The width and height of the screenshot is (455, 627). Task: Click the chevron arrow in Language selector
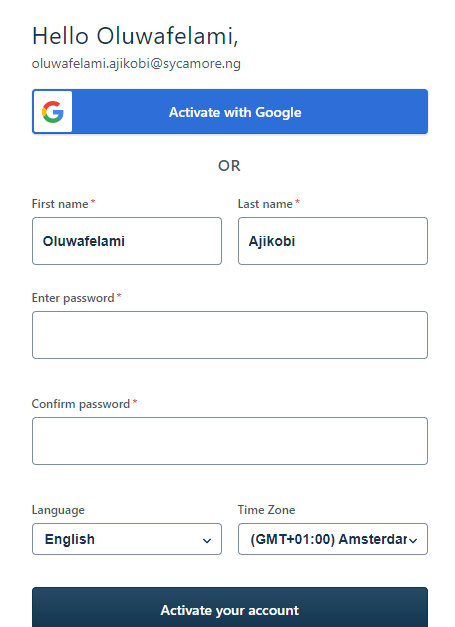pyautogui.click(x=207, y=541)
